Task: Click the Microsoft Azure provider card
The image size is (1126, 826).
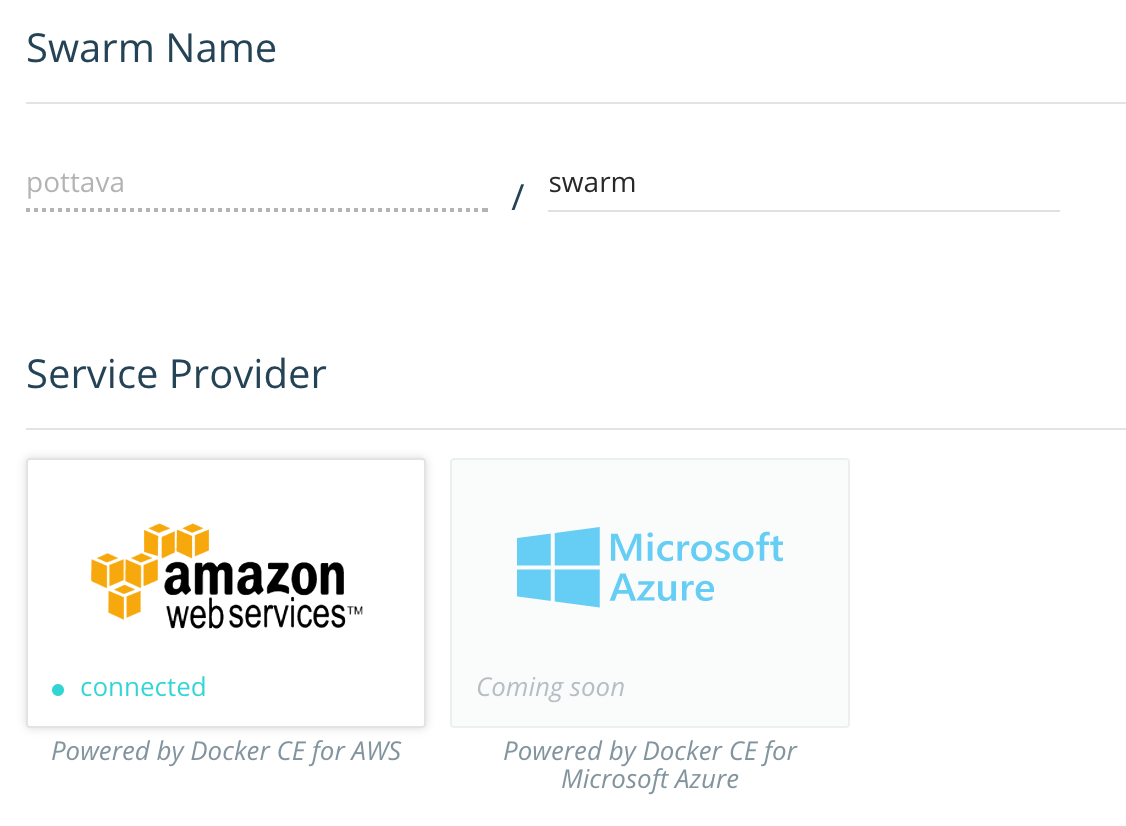Action: pyautogui.click(x=650, y=593)
